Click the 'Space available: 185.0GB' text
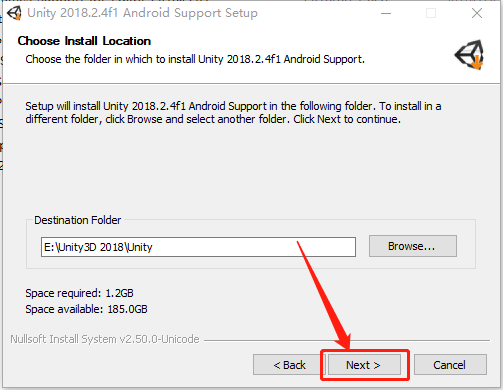Viewport: 503px width, 390px height. (x=86, y=309)
